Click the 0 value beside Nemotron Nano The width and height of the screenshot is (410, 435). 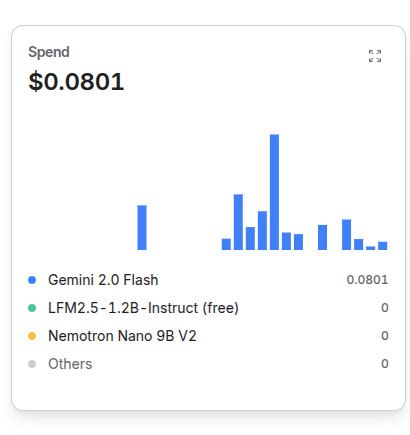tap(385, 336)
